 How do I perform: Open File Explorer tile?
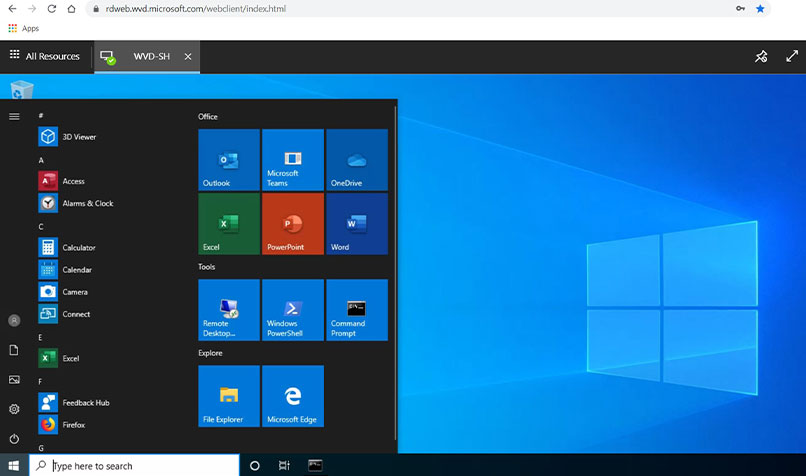[229, 396]
